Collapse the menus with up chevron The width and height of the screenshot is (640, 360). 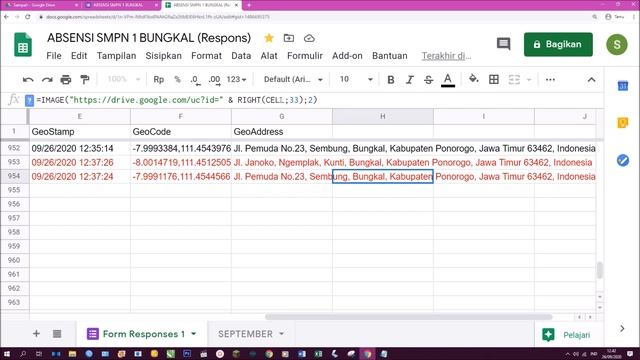591,80
